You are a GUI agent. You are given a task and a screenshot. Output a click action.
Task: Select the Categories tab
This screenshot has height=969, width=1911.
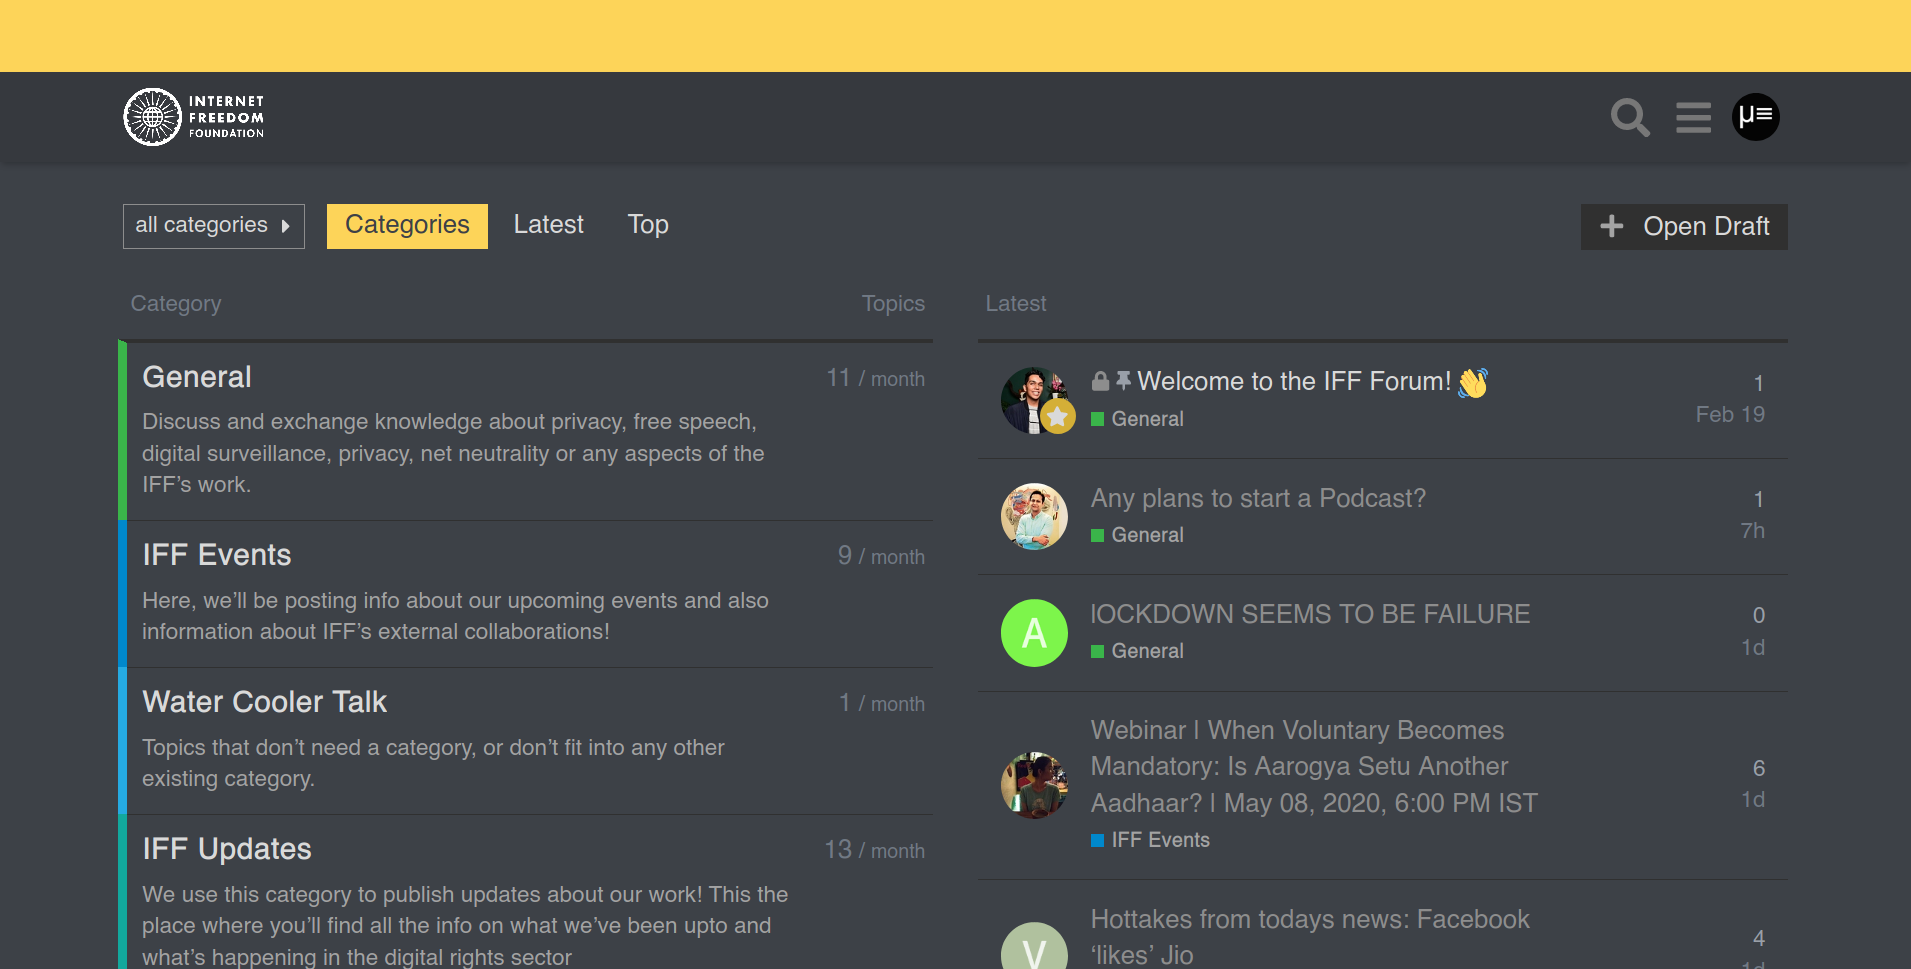click(x=407, y=226)
